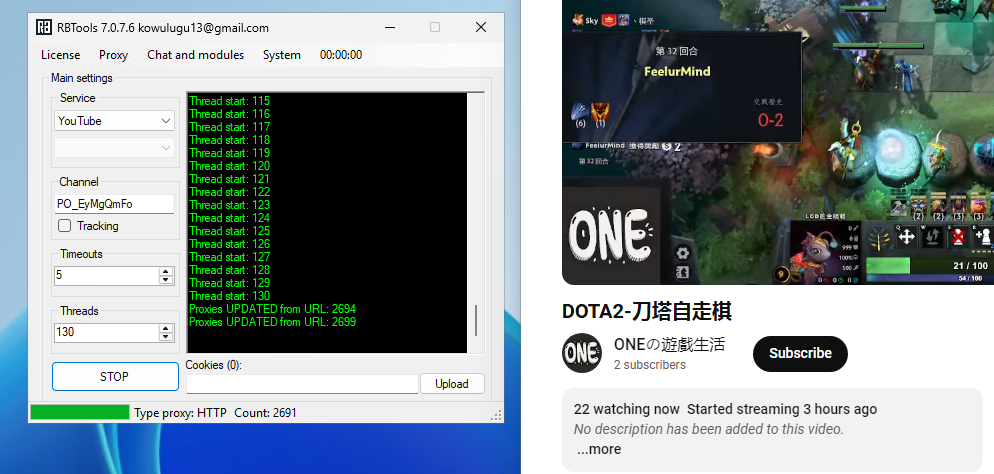Viewport: 994px width, 474px height.
Task: Click the RBTools app icon in title bar
Action: point(44,28)
